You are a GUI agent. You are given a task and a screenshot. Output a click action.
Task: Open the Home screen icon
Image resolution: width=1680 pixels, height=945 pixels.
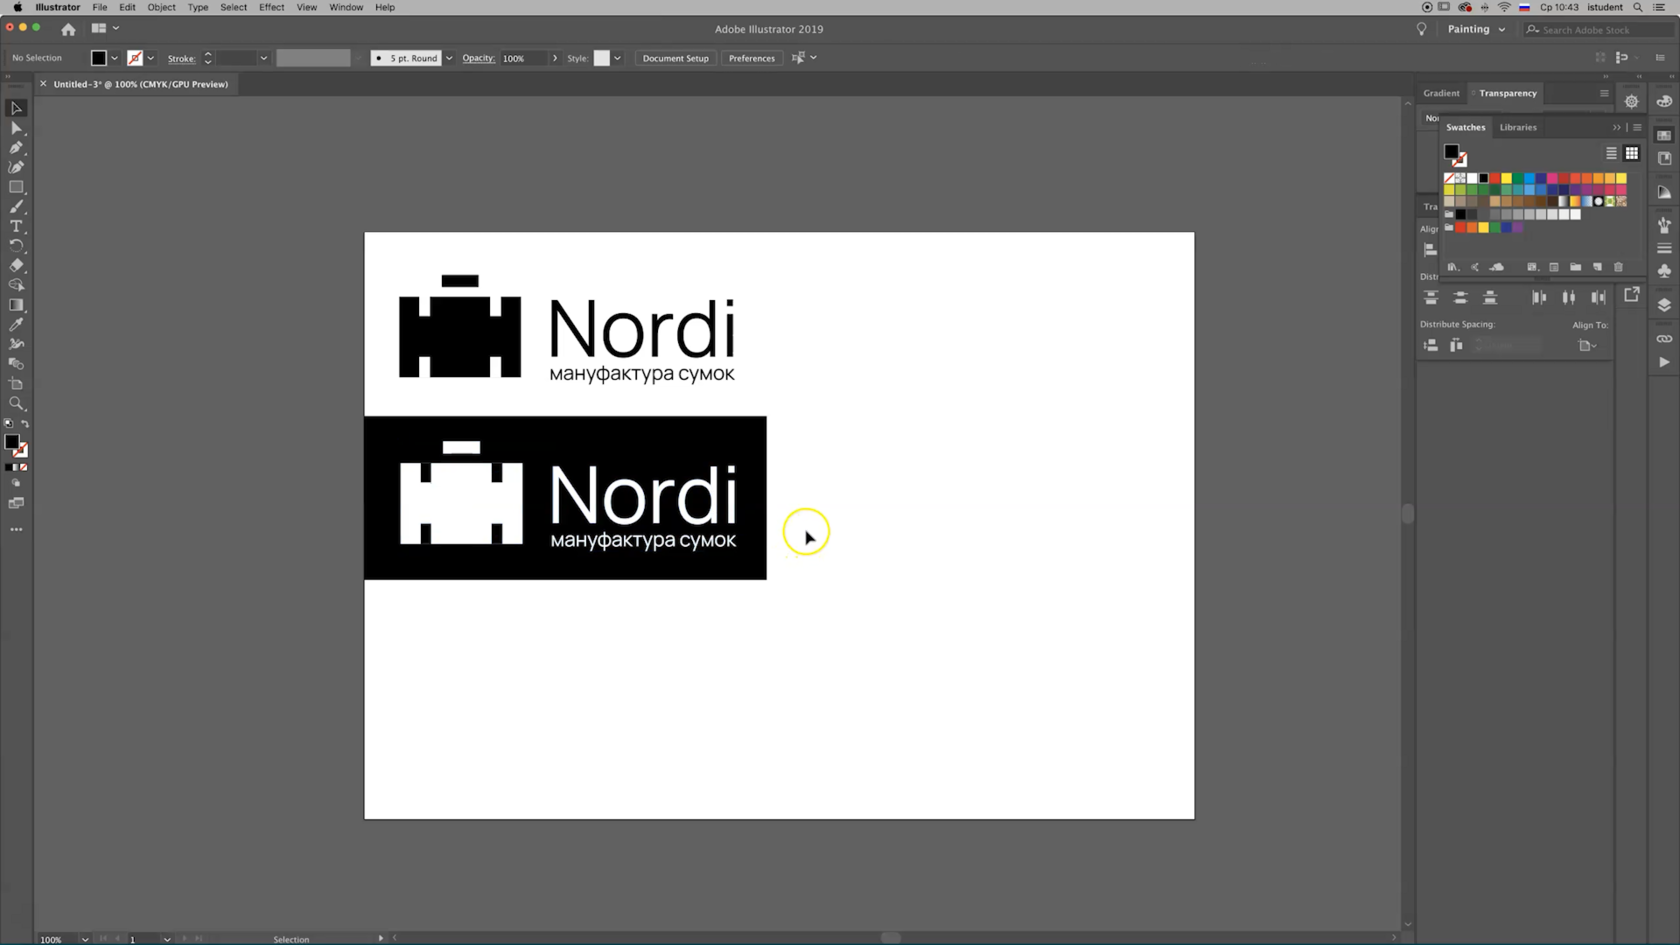[68, 29]
